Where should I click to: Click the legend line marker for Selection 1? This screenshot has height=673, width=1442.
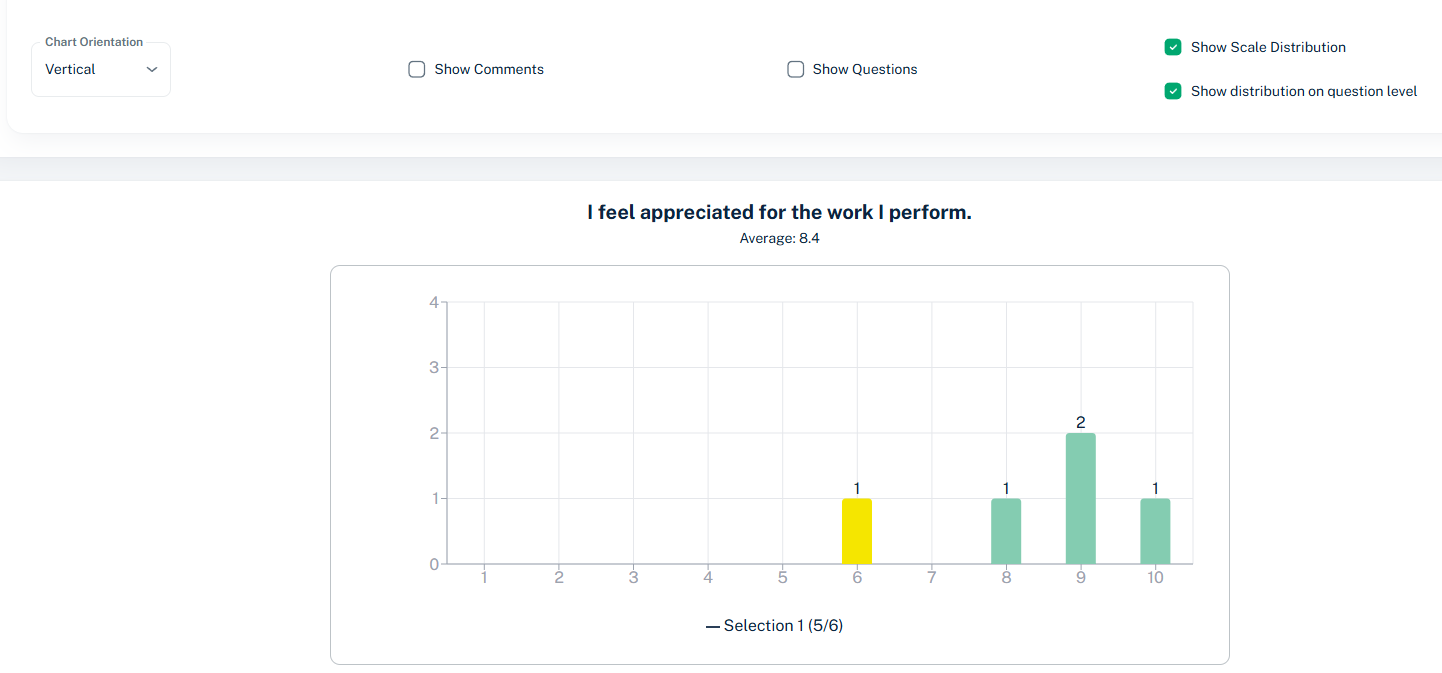[x=713, y=627]
